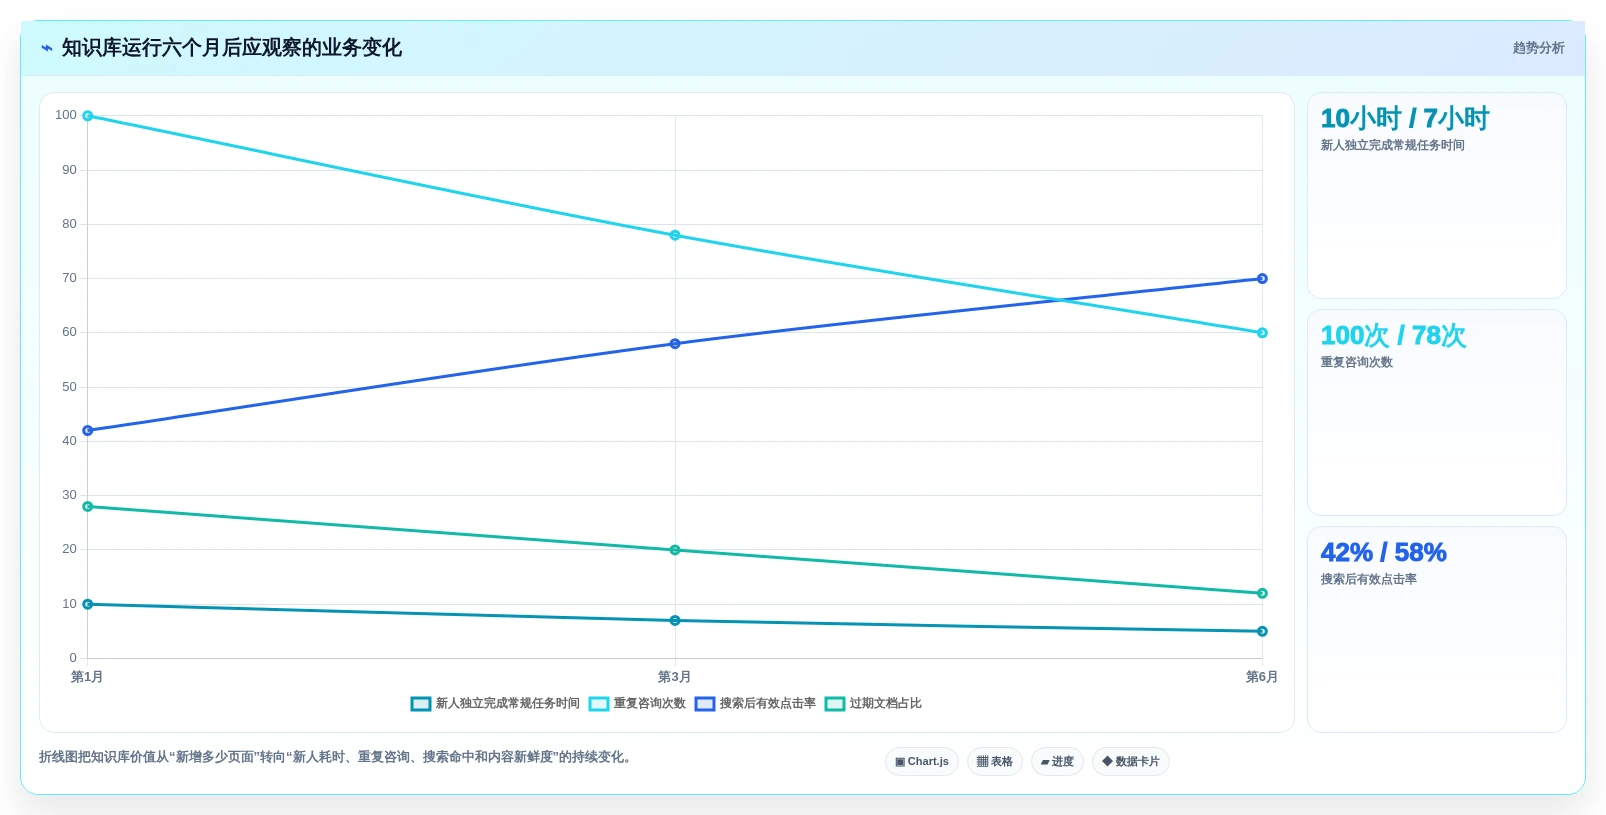The height and width of the screenshot is (815, 1606).
Task: Click 搜索后有效点击率 point at 第3月 (58)
Action: click(x=675, y=344)
